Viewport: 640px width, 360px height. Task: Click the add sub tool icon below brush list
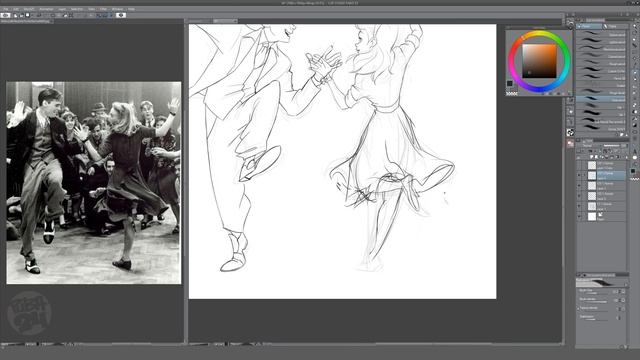(621, 134)
